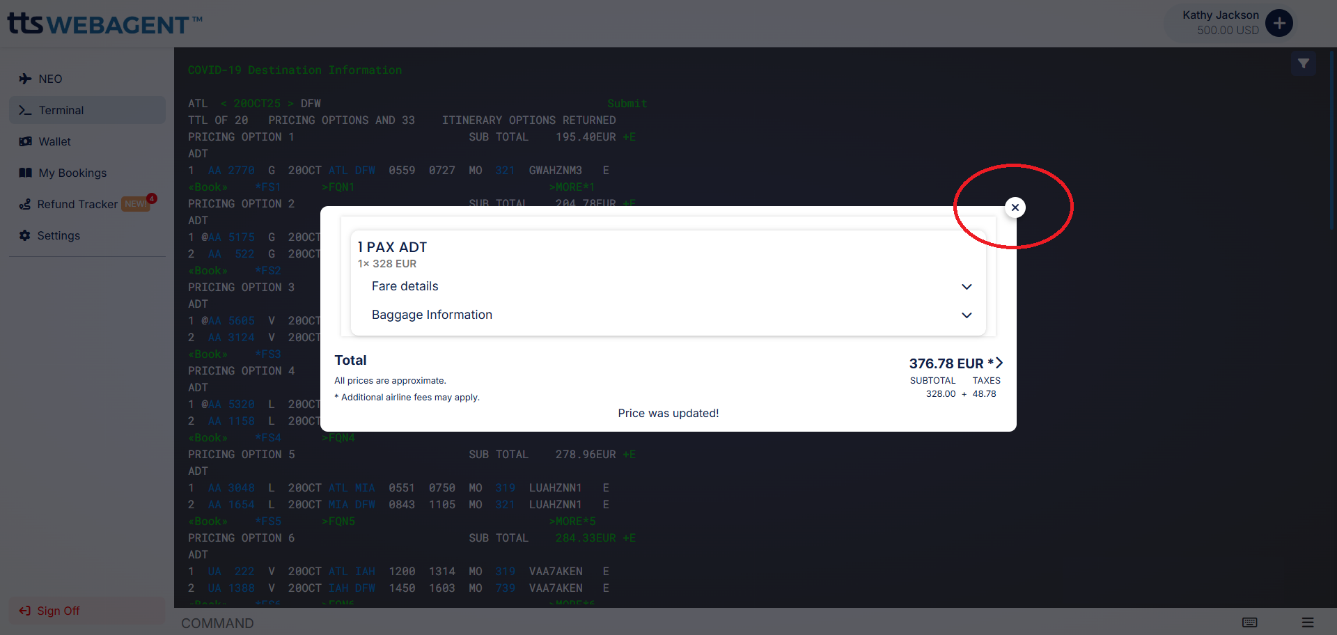Click the terminal filter funnel icon
This screenshot has height=635, width=1337.
point(1303,64)
